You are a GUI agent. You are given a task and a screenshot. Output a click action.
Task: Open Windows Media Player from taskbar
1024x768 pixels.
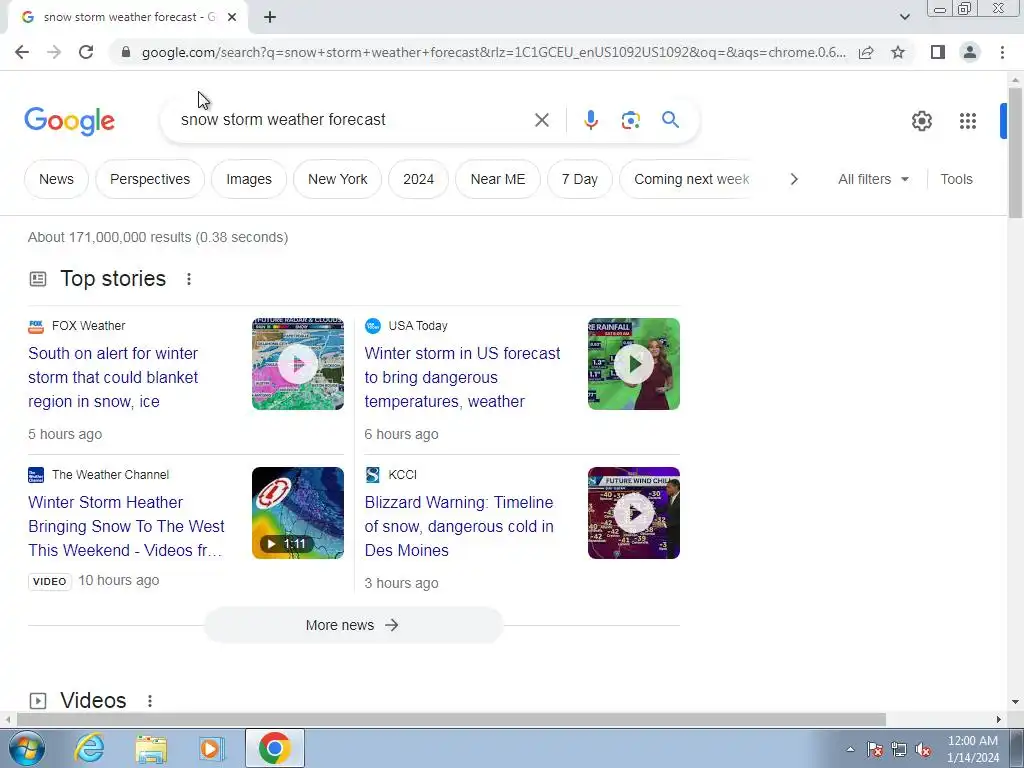pyautogui.click(x=211, y=748)
